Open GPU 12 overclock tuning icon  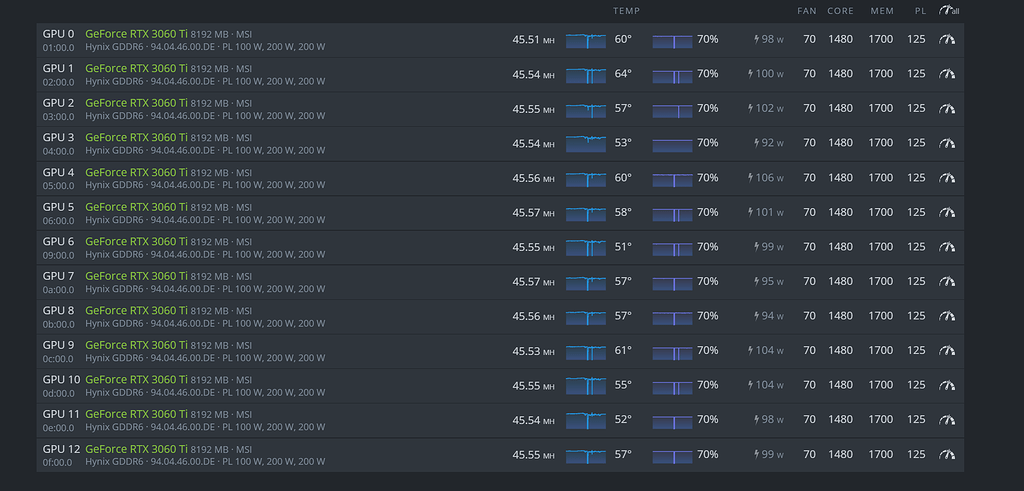[x=947, y=454]
